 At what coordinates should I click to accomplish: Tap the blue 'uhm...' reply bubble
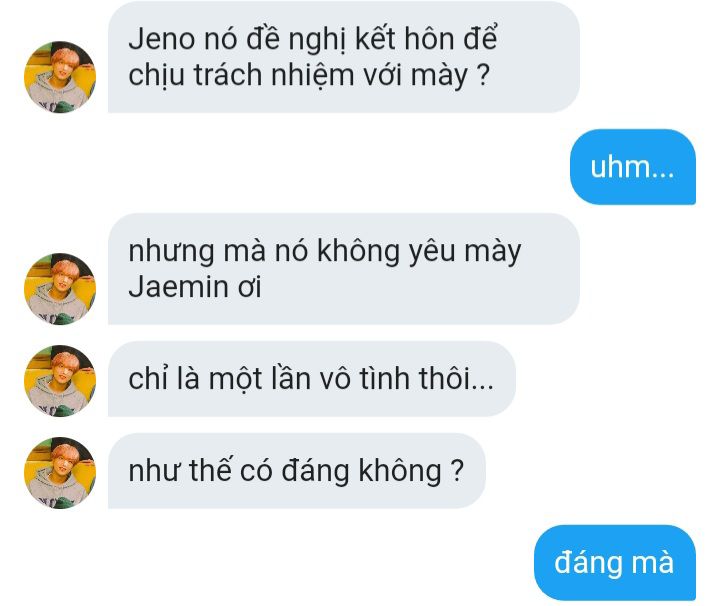pyautogui.click(x=633, y=167)
